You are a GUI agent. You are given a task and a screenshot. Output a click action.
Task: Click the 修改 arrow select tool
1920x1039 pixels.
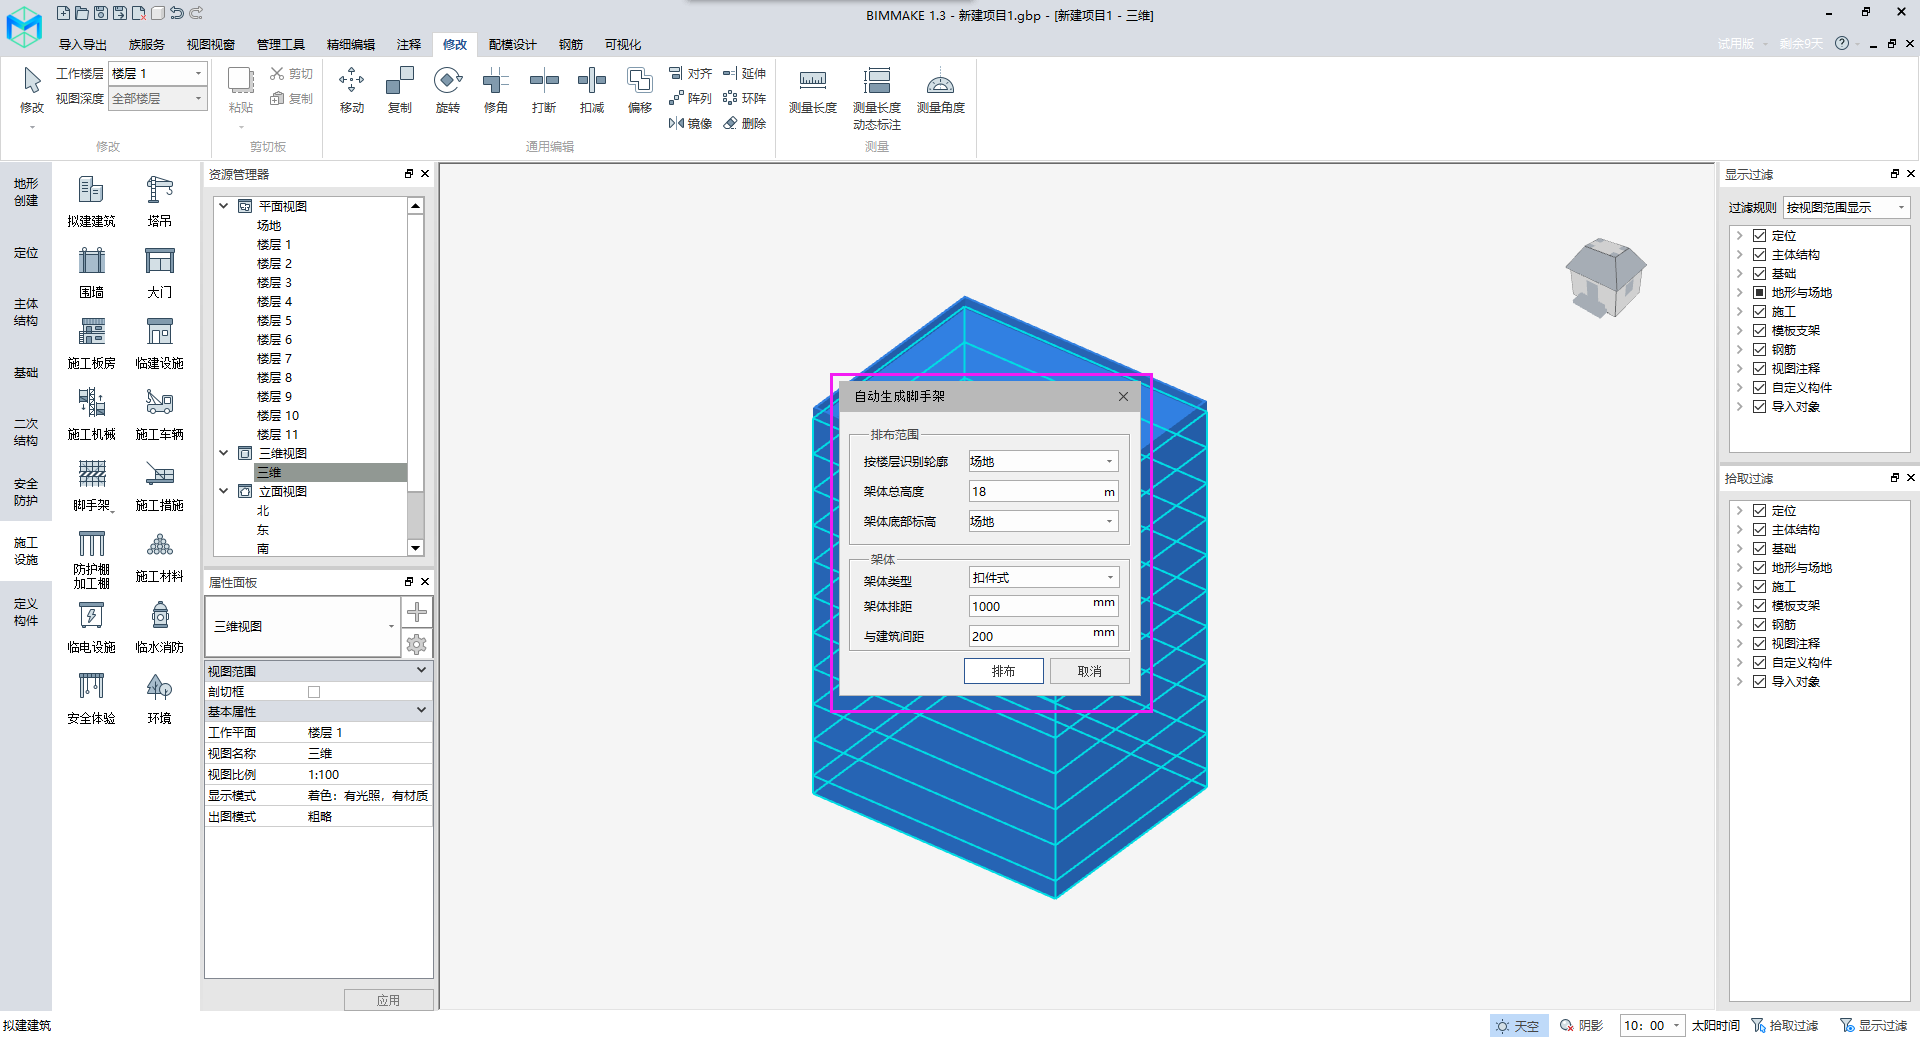(x=32, y=90)
